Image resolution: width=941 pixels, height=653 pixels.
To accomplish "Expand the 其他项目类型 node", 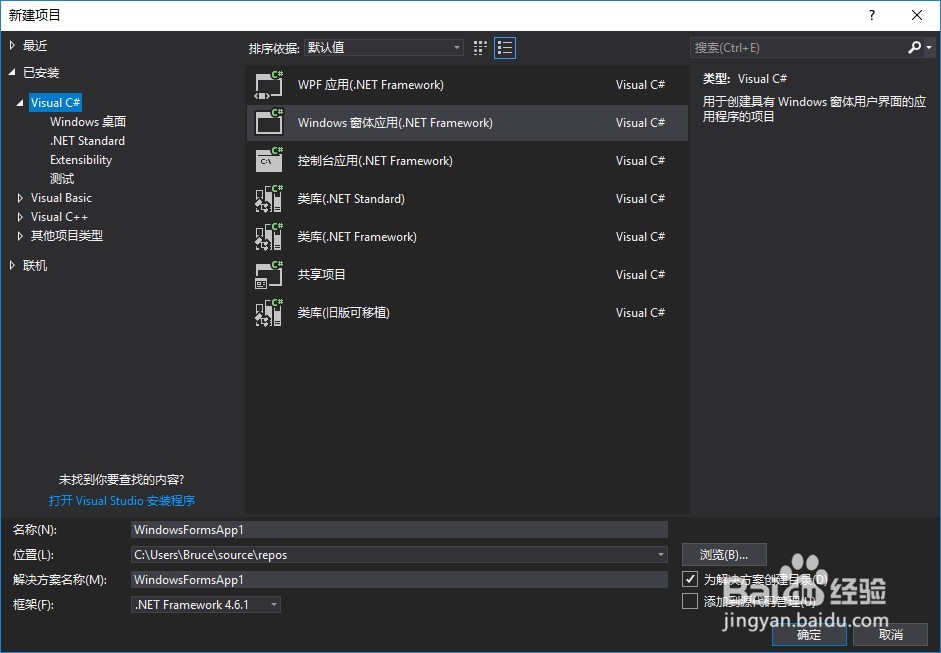I will (20, 236).
